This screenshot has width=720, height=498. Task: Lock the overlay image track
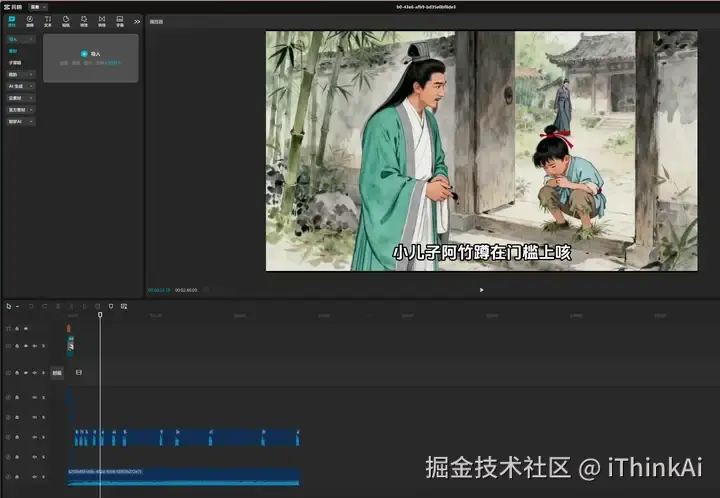point(17,346)
